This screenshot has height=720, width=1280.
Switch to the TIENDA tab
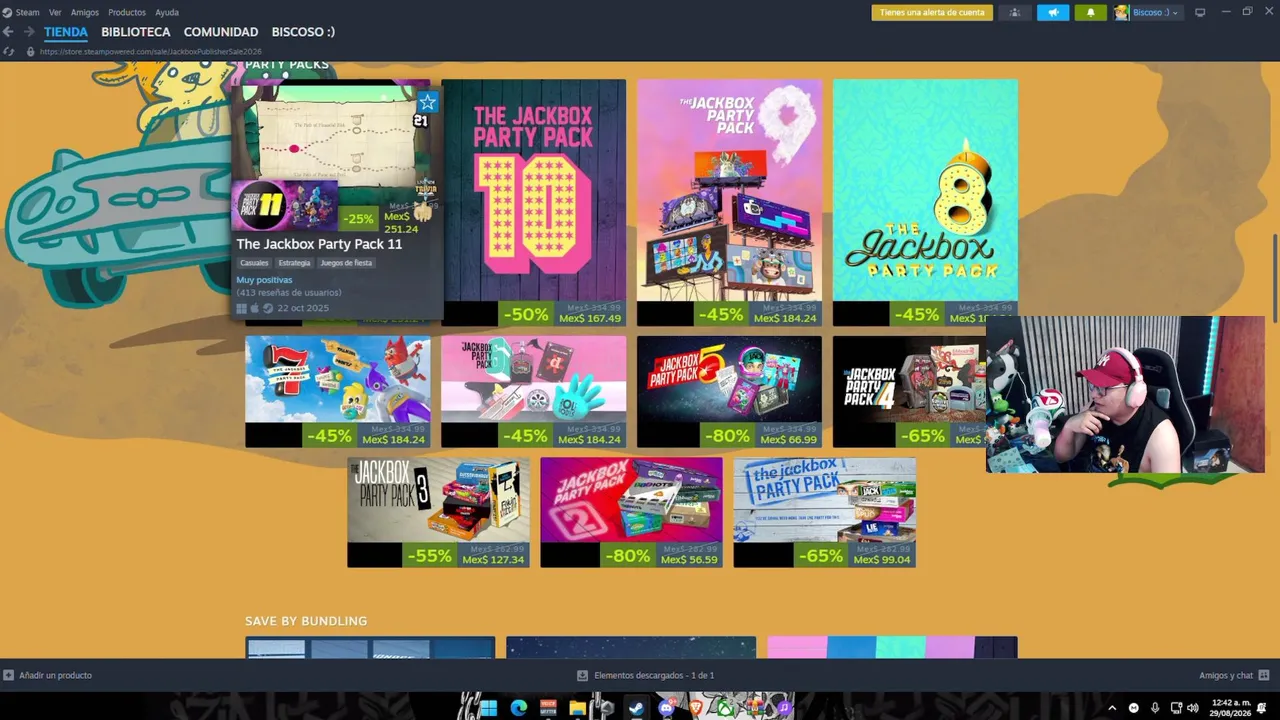pyautogui.click(x=66, y=32)
